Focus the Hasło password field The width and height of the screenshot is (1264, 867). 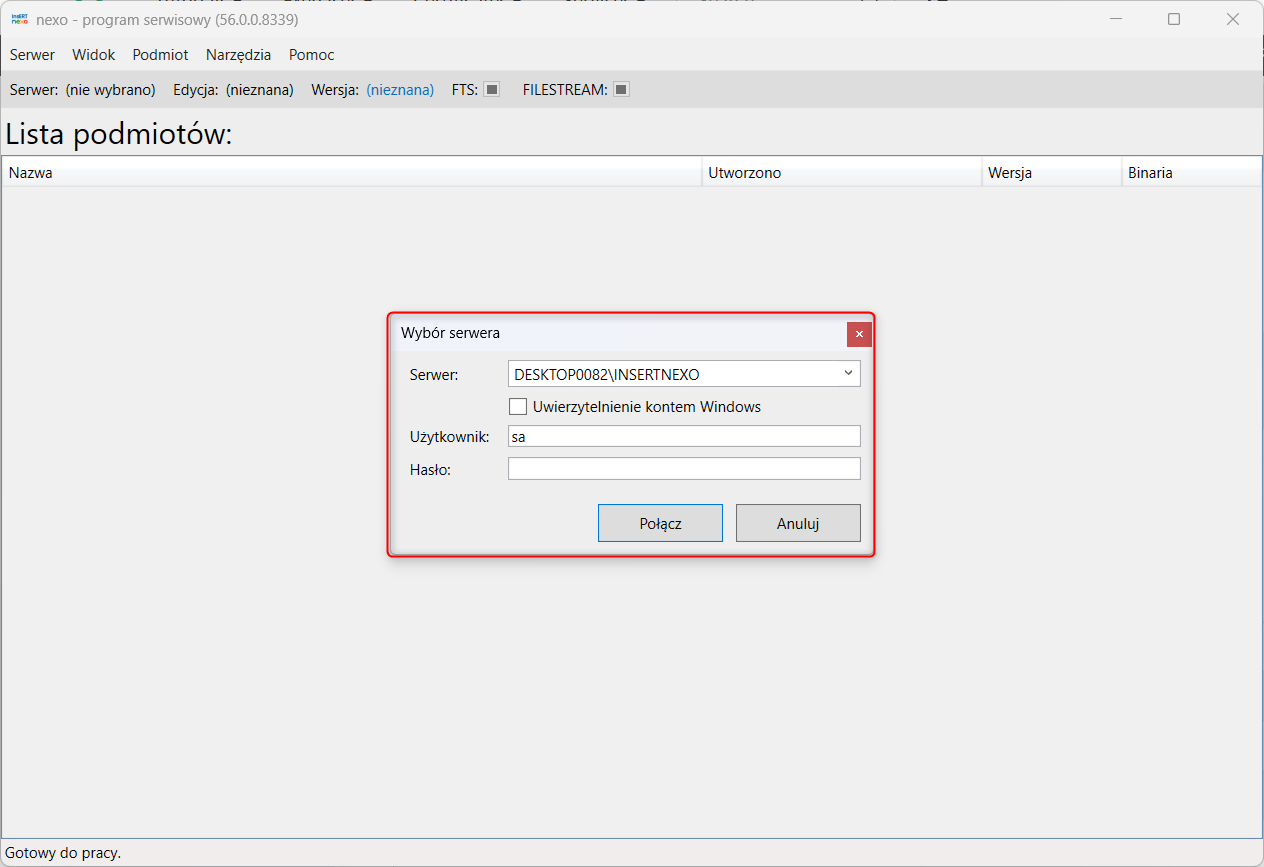coord(684,468)
